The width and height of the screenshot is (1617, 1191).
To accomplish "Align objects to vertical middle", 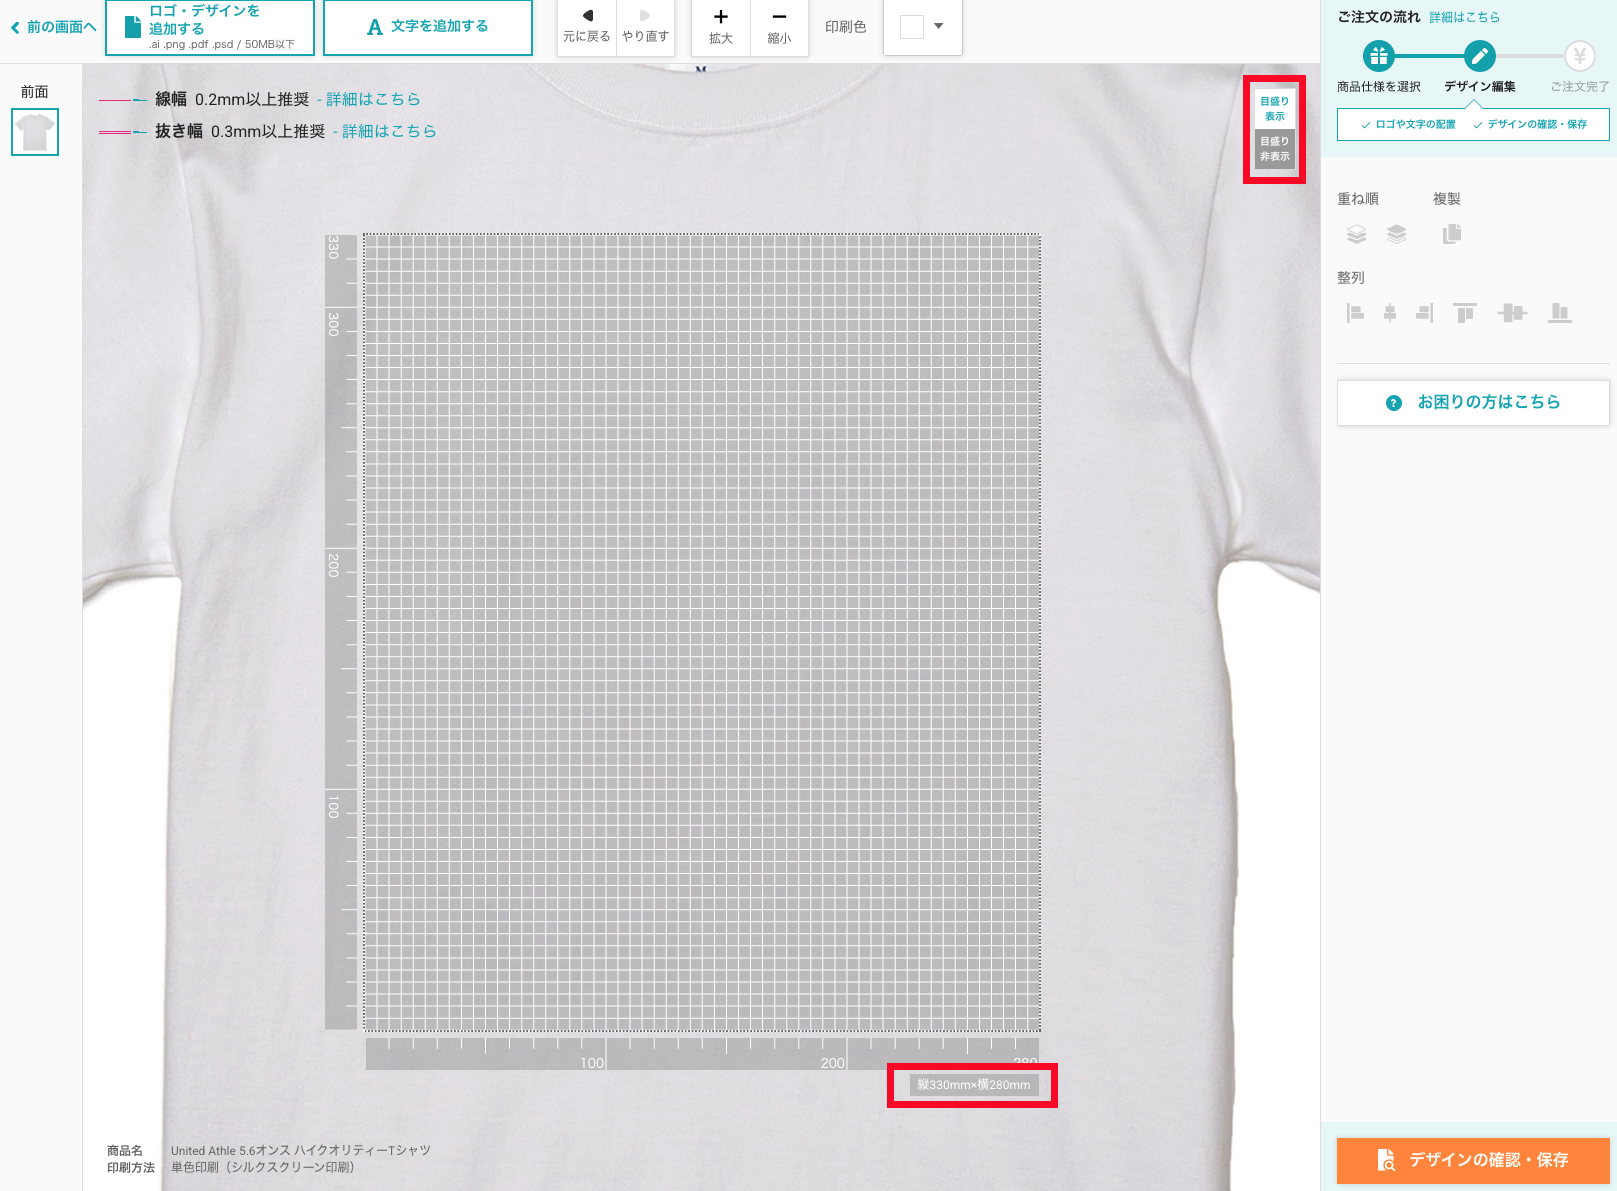I will [x=1512, y=313].
